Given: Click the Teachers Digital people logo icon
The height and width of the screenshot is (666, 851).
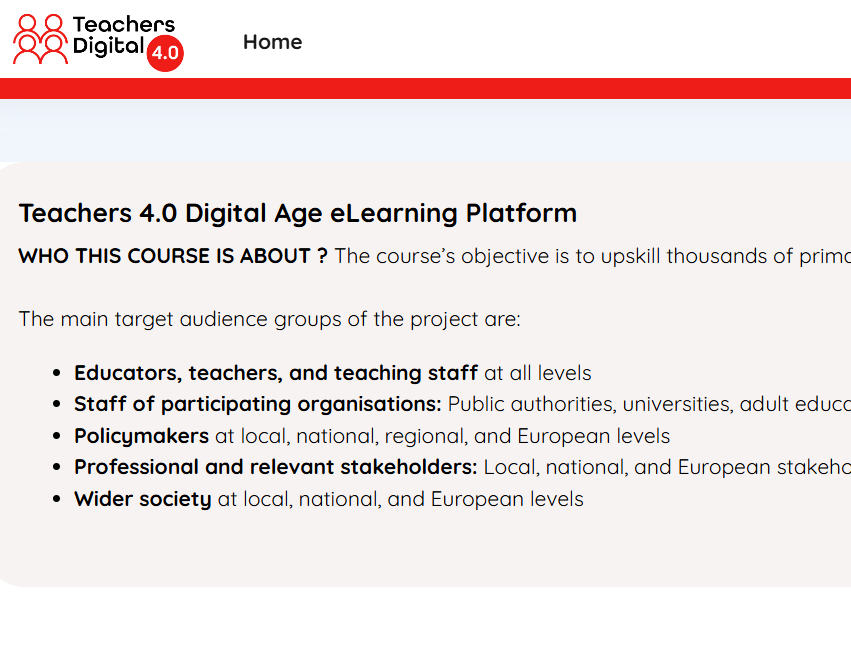Looking at the screenshot, I should click(41, 39).
